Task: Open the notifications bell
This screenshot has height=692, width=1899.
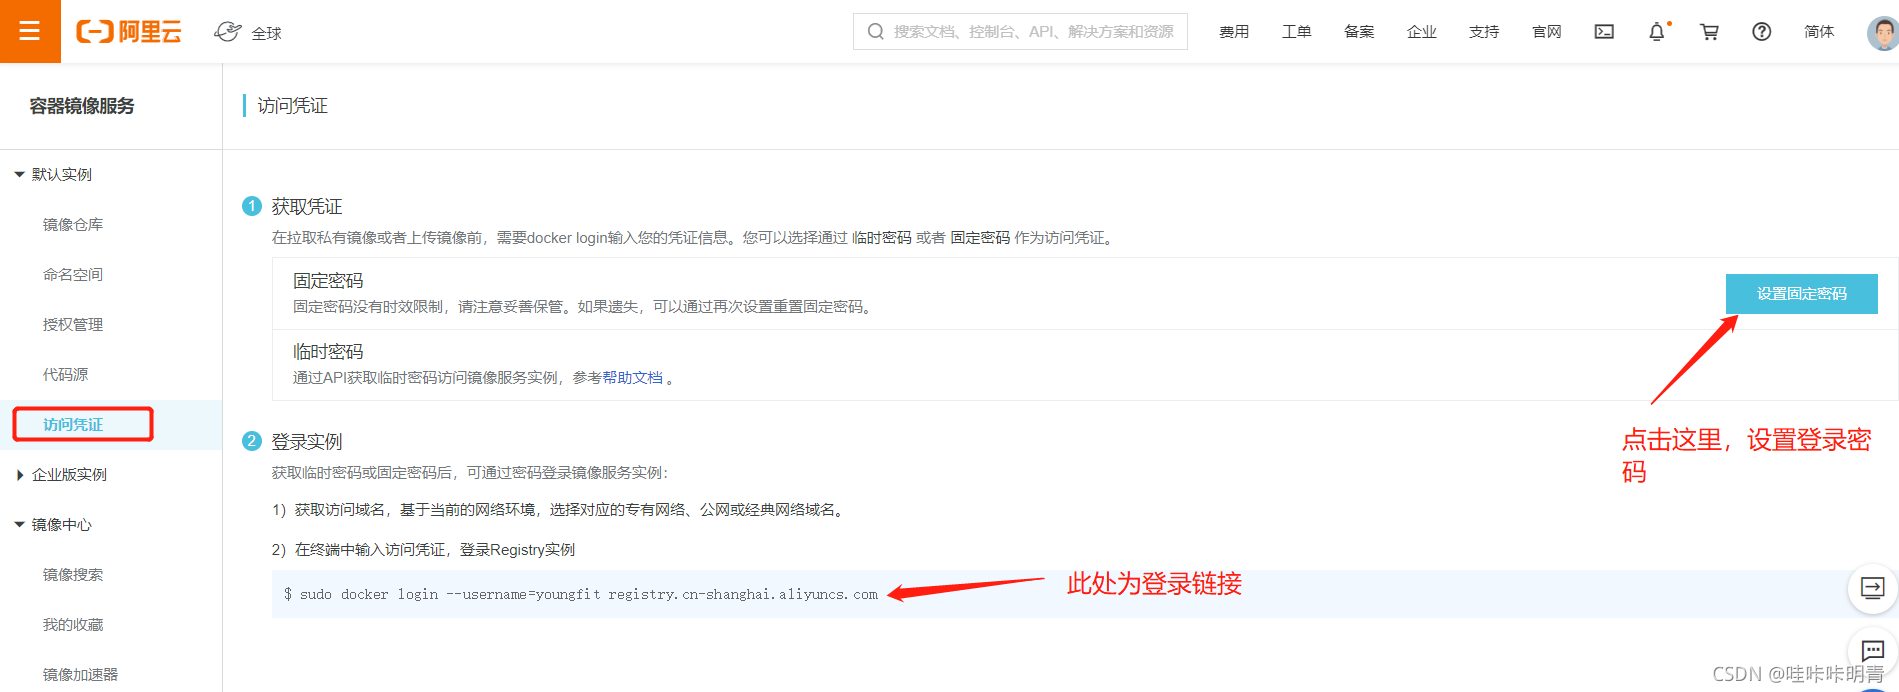Action: click(1657, 32)
